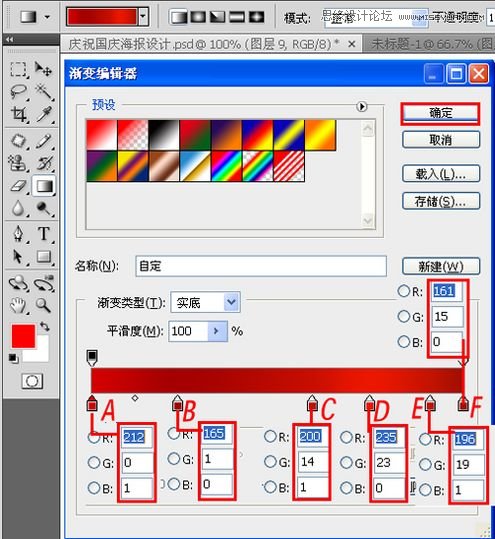Select the Zoom tool
Image resolution: width=495 pixels, height=539 pixels.
43,305
